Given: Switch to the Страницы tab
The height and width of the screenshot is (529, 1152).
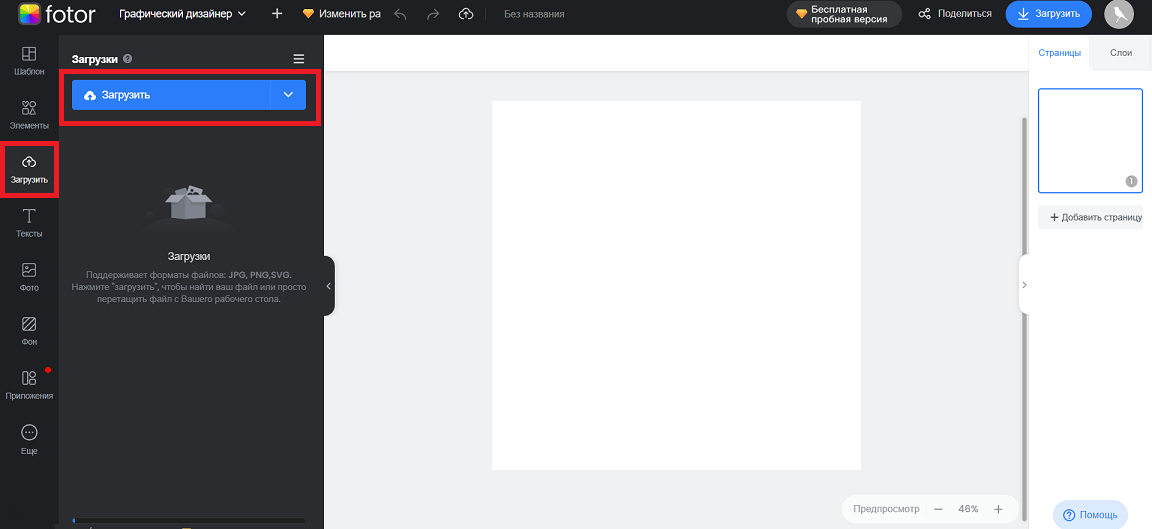Looking at the screenshot, I should click(x=1059, y=53).
